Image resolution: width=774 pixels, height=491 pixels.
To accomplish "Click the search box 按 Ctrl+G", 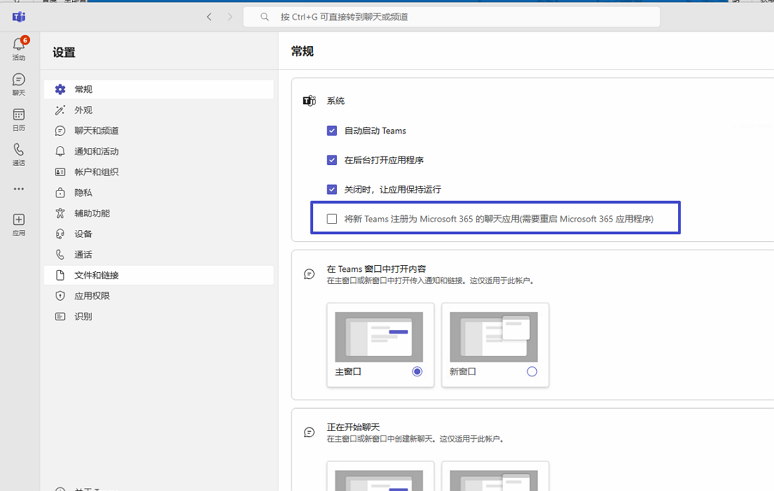I will (x=452, y=17).
